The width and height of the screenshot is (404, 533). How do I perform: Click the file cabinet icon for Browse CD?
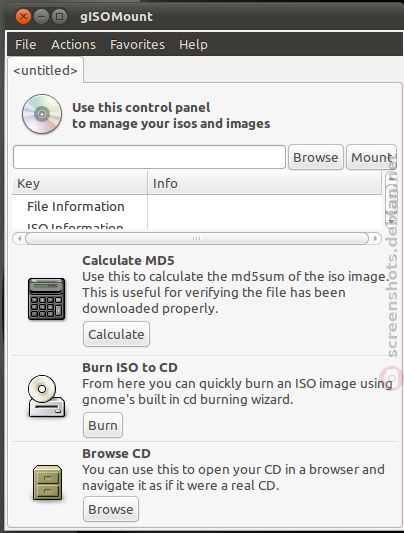click(x=47, y=483)
